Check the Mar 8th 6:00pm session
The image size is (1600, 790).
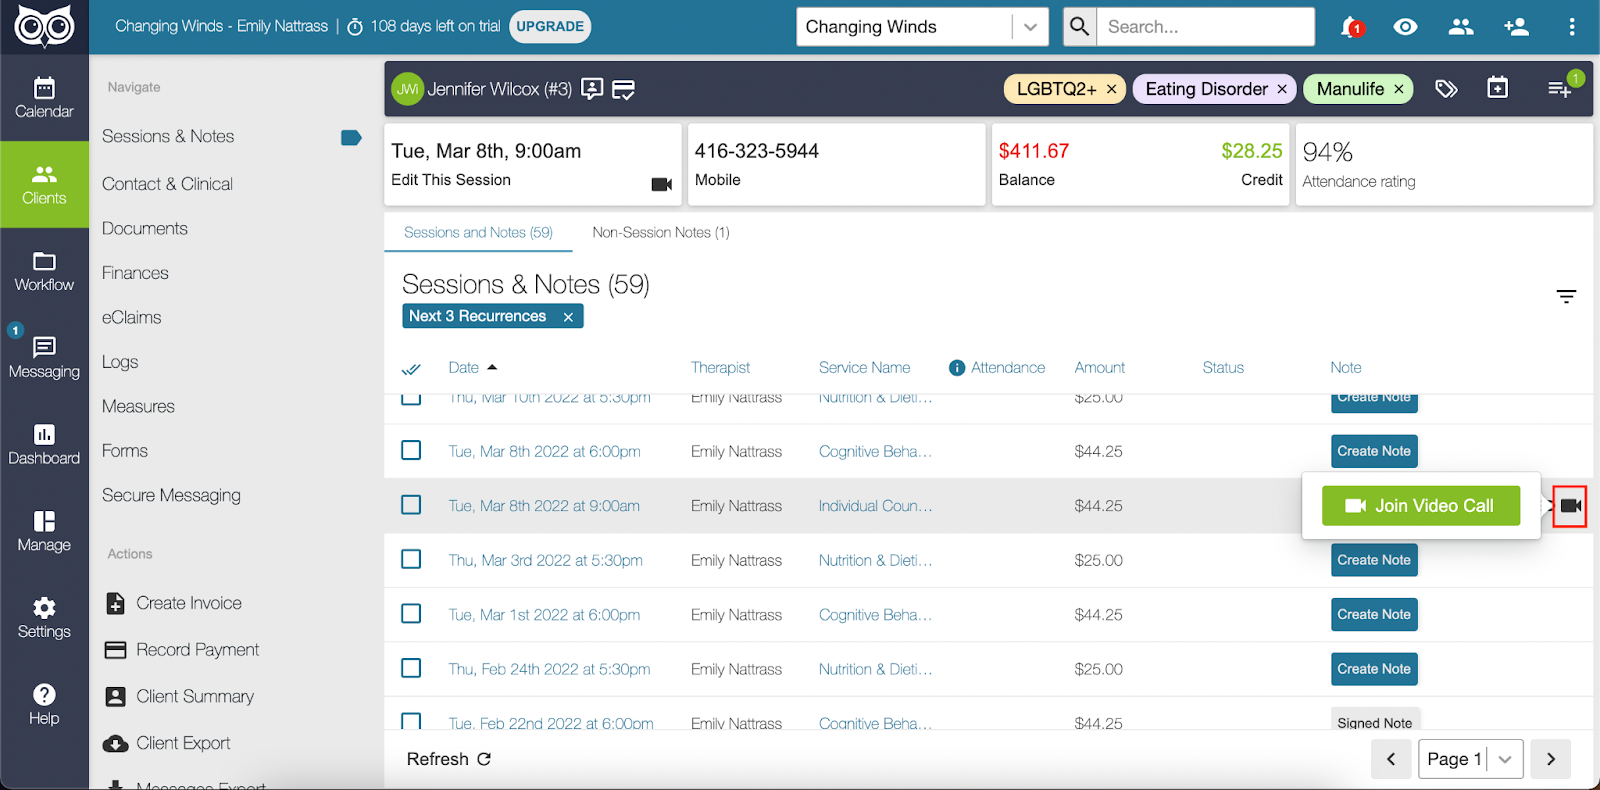tap(411, 450)
